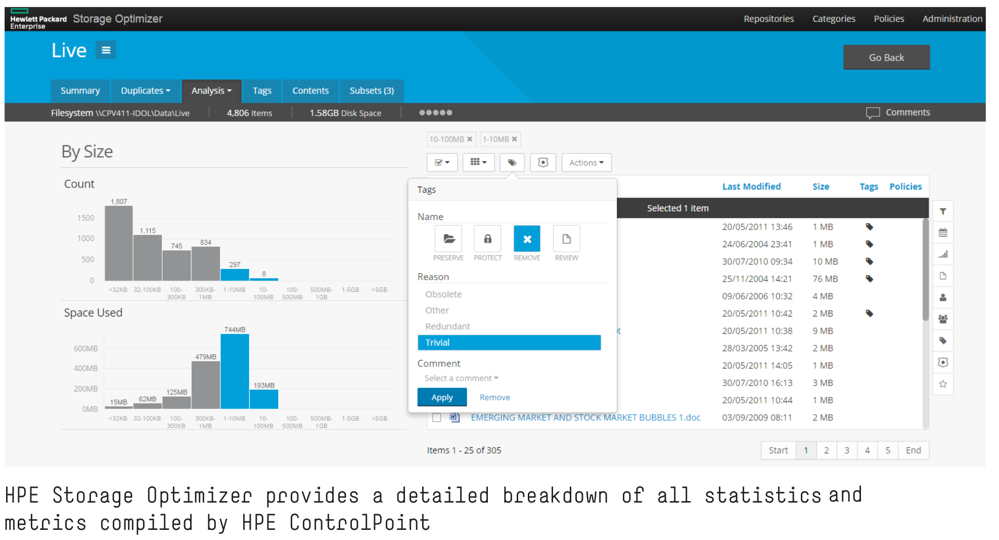Switch to the Summary tab
Viewport: 999px width, 540px height.
[80, 91]
